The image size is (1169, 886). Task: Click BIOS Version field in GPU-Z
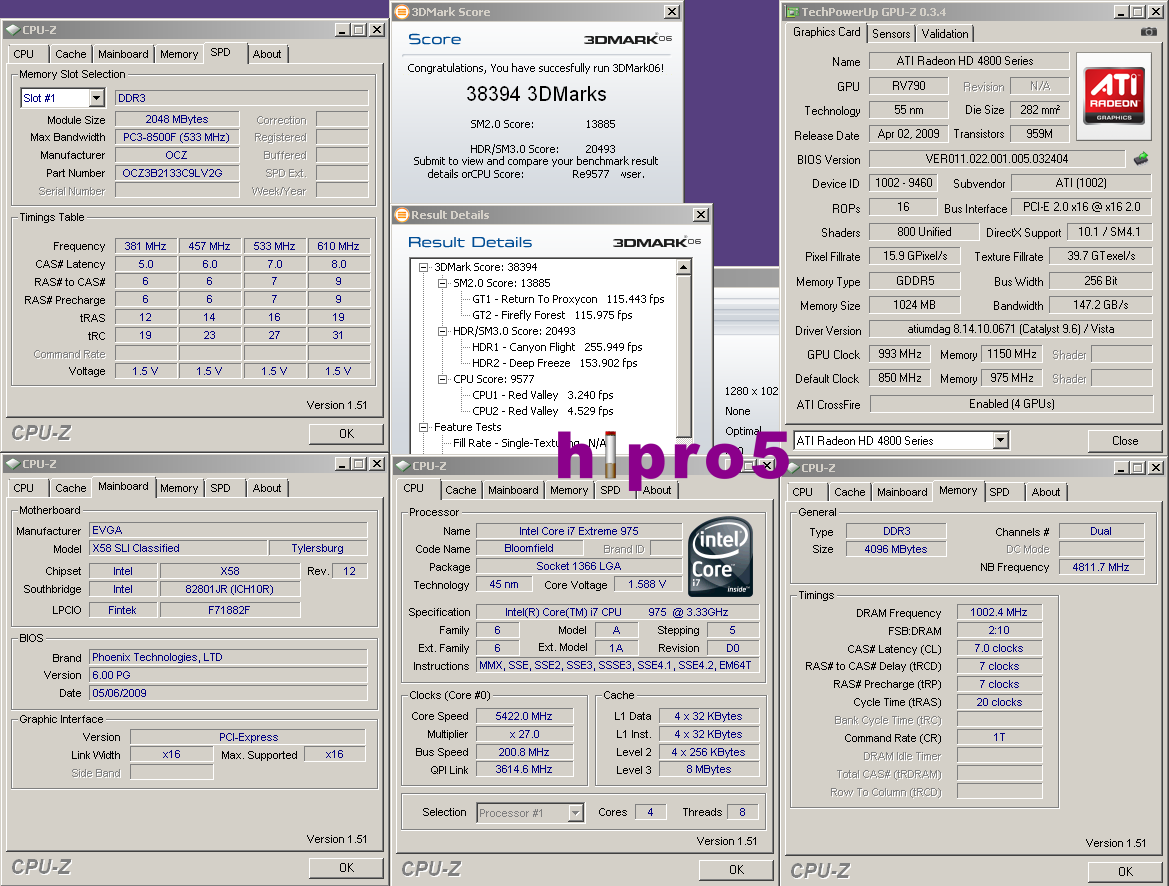click(x=997, y=159)
